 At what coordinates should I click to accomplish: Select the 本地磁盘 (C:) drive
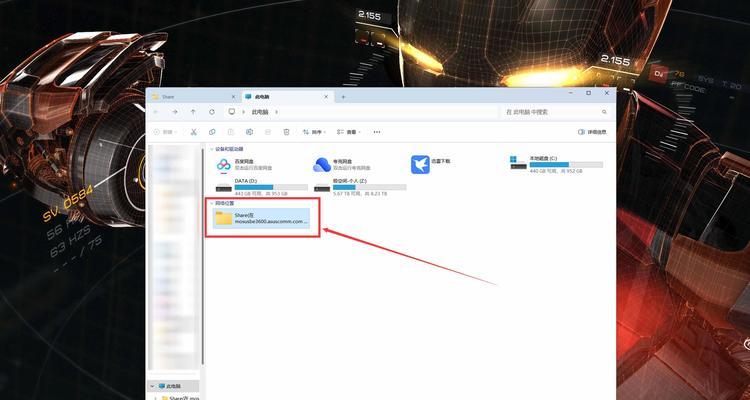click(x=556, y=163)
